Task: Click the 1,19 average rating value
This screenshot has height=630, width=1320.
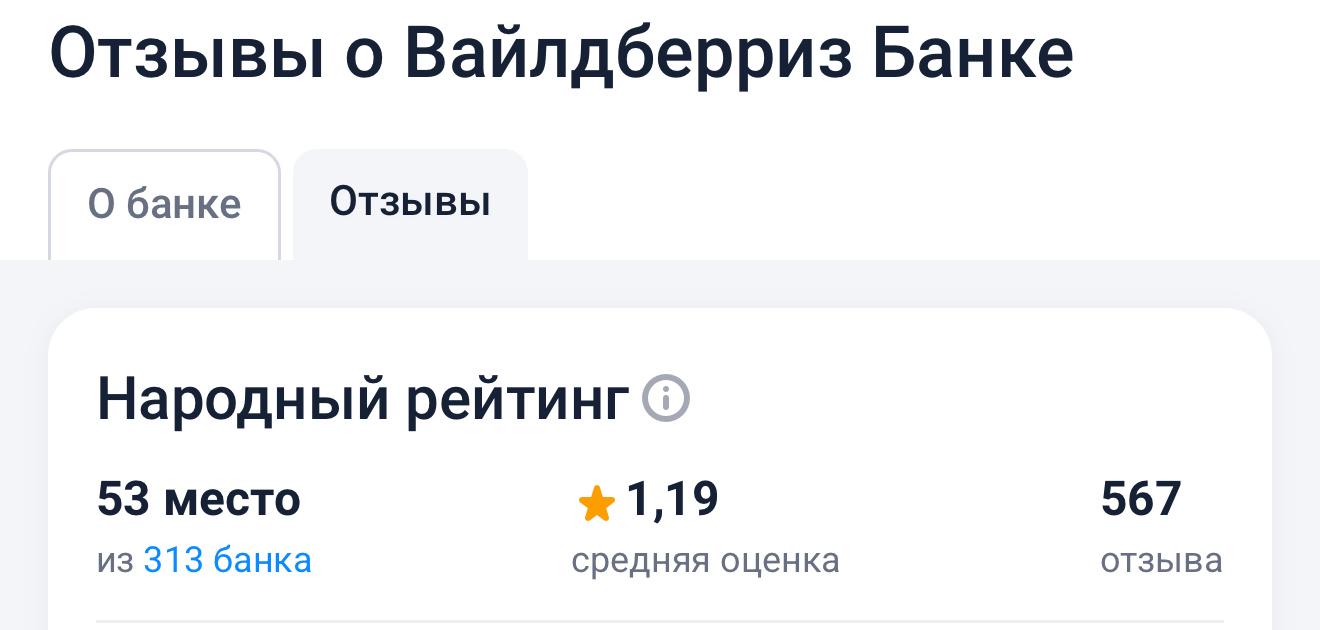Action: (672, 499)
